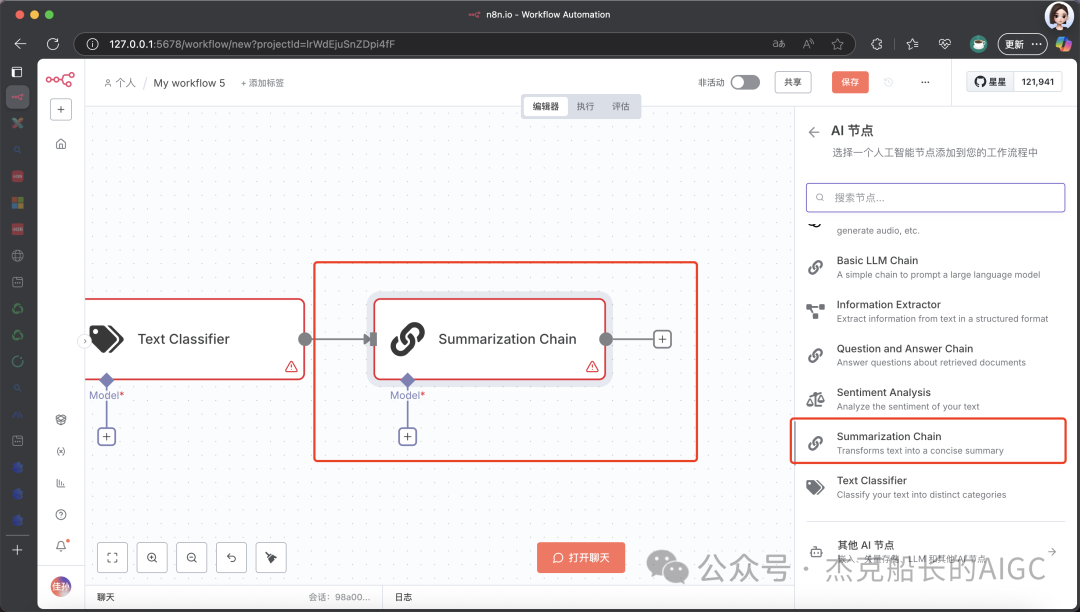Select Basic LLM Chain node
Viewport: 1080px width, 612px height.
point(935,267)
